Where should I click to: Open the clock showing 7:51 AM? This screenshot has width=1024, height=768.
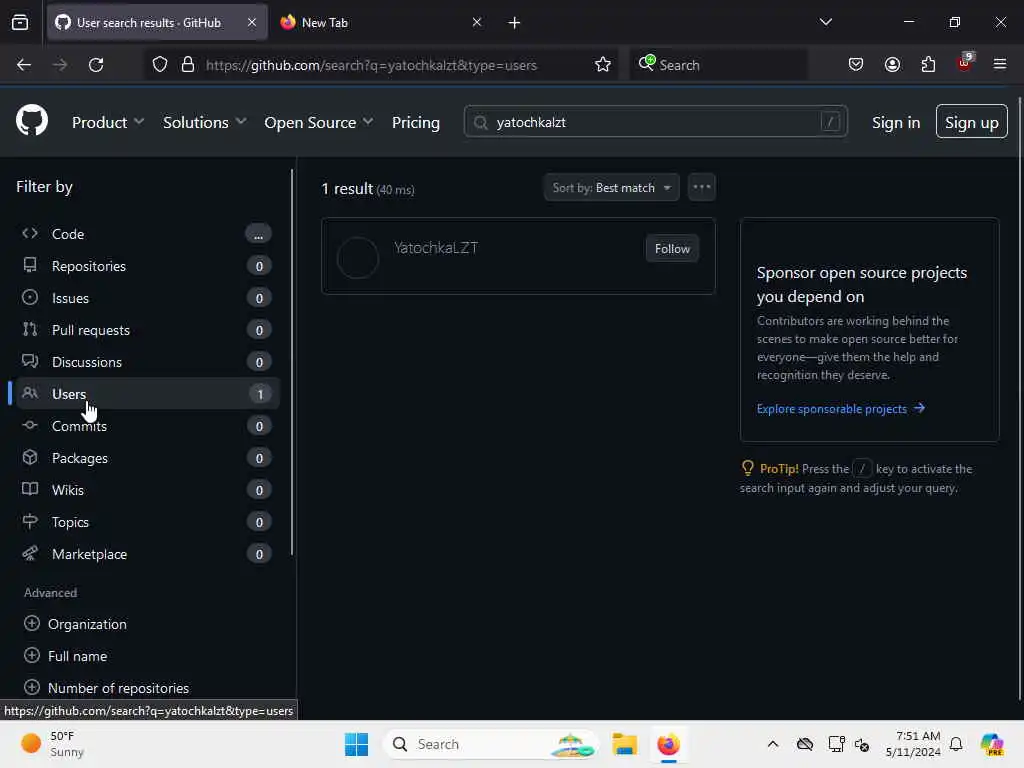tap(912, 744)
